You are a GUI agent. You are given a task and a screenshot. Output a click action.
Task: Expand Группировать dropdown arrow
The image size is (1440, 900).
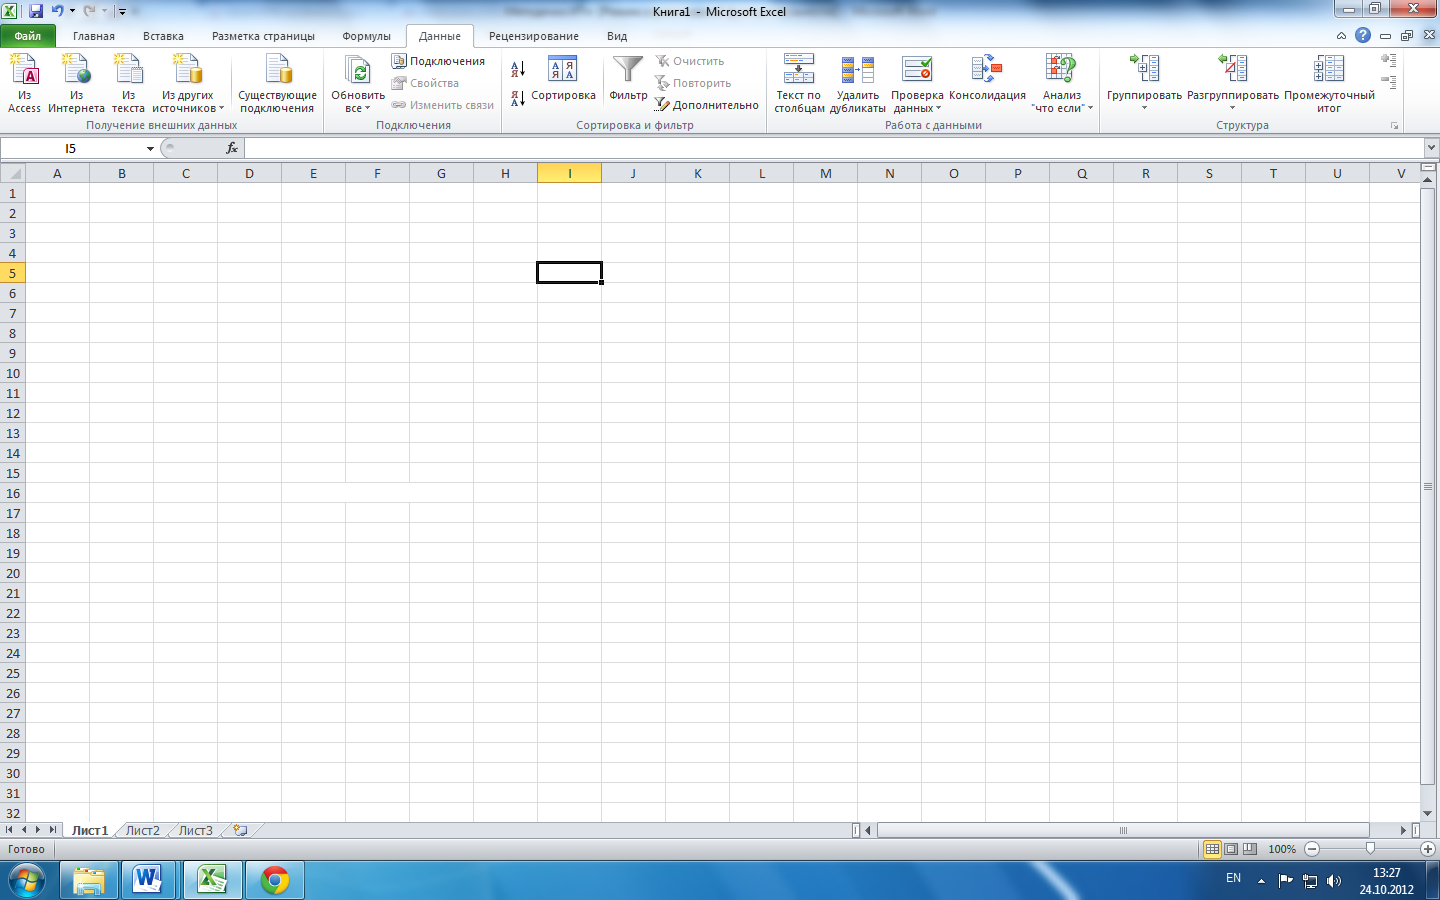pos(1144,108)
